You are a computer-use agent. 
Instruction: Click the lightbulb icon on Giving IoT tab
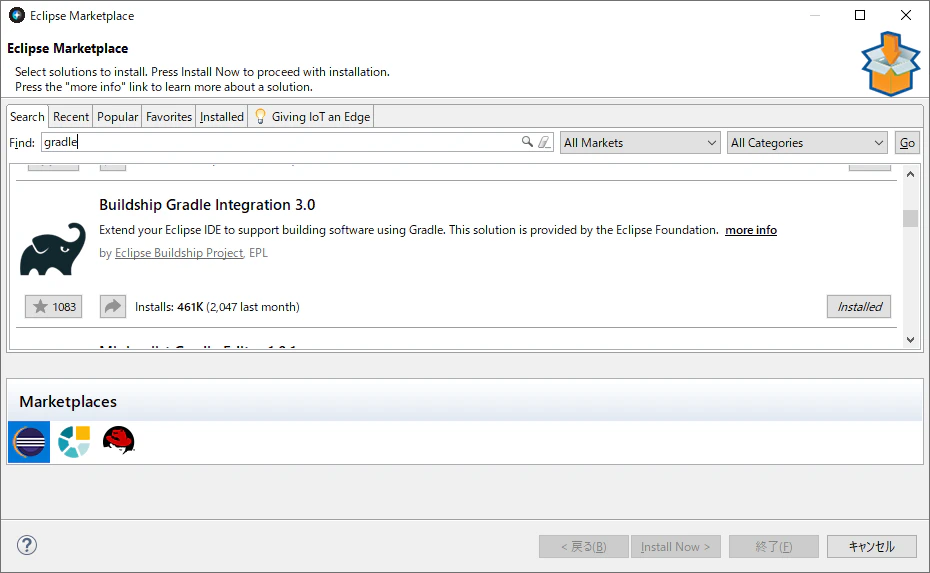click(260, 116)
